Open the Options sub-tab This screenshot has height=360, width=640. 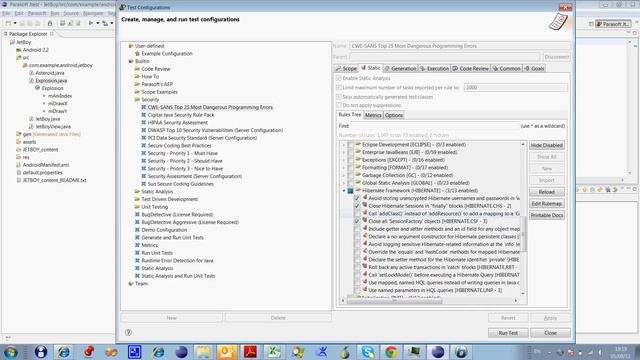pyautogui.click(x=394, y=116)
